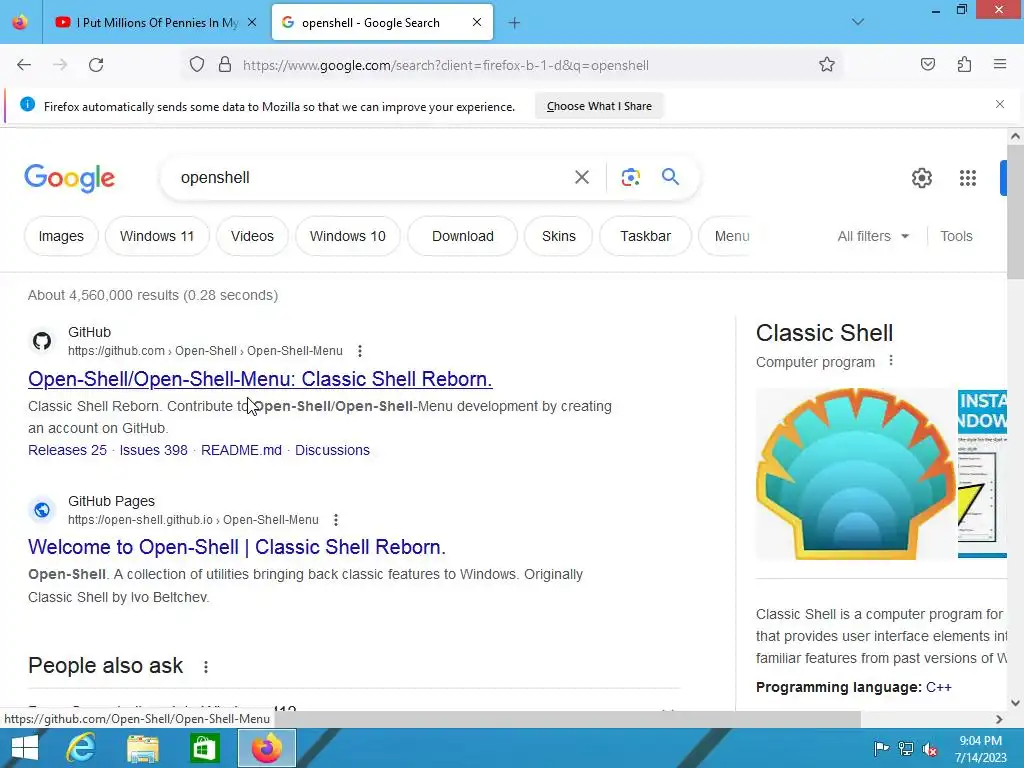
Task: Open Open-Shell-Menu Classic Shell Reborn link
Action: (x=260, y=379)
